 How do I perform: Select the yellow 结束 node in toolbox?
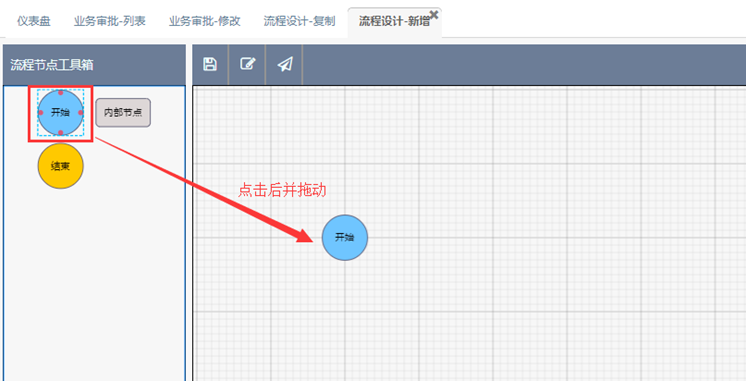click(60, 166)
